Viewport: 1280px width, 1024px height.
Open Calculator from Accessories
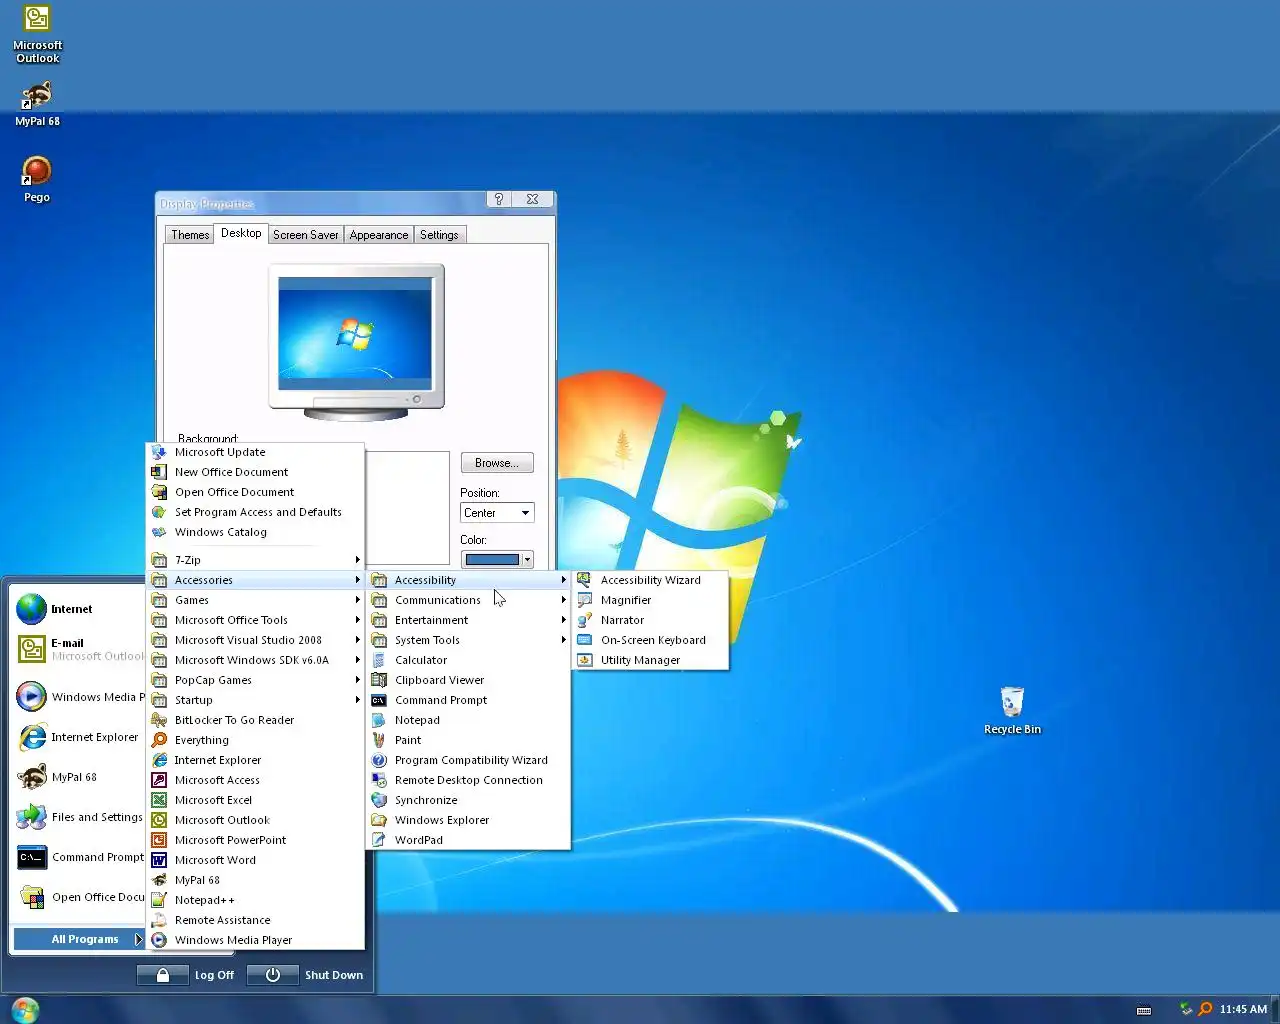(x=468, y=660)
